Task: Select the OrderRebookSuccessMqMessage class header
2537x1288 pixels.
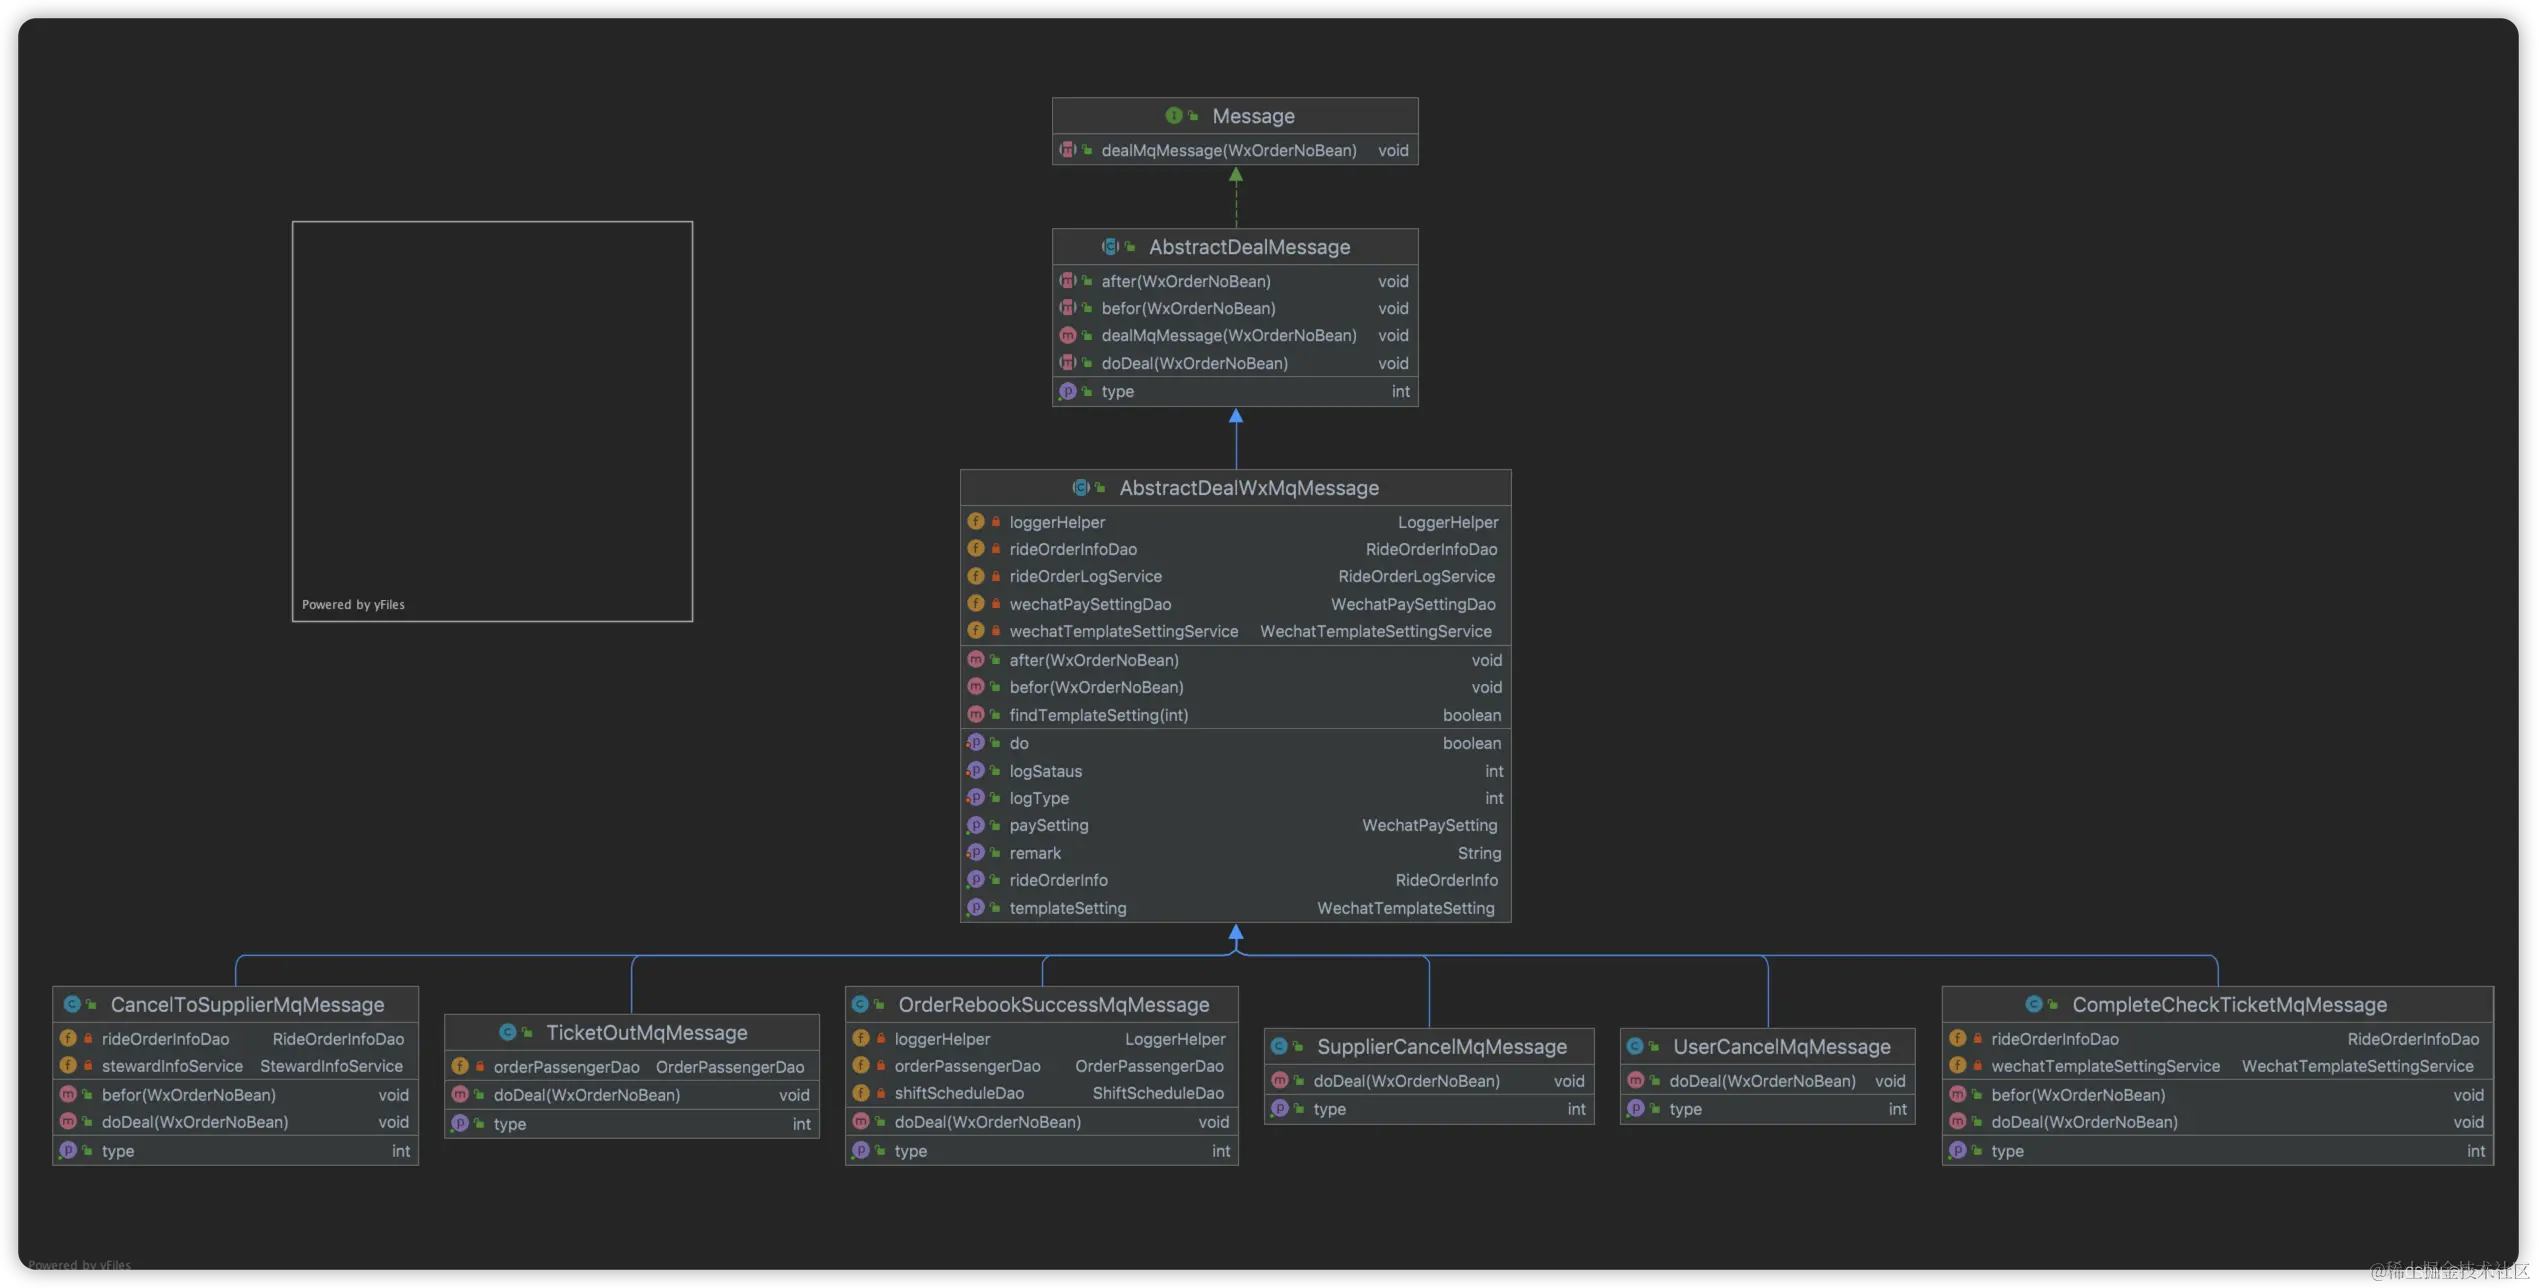Action: coord(1053,1004)
